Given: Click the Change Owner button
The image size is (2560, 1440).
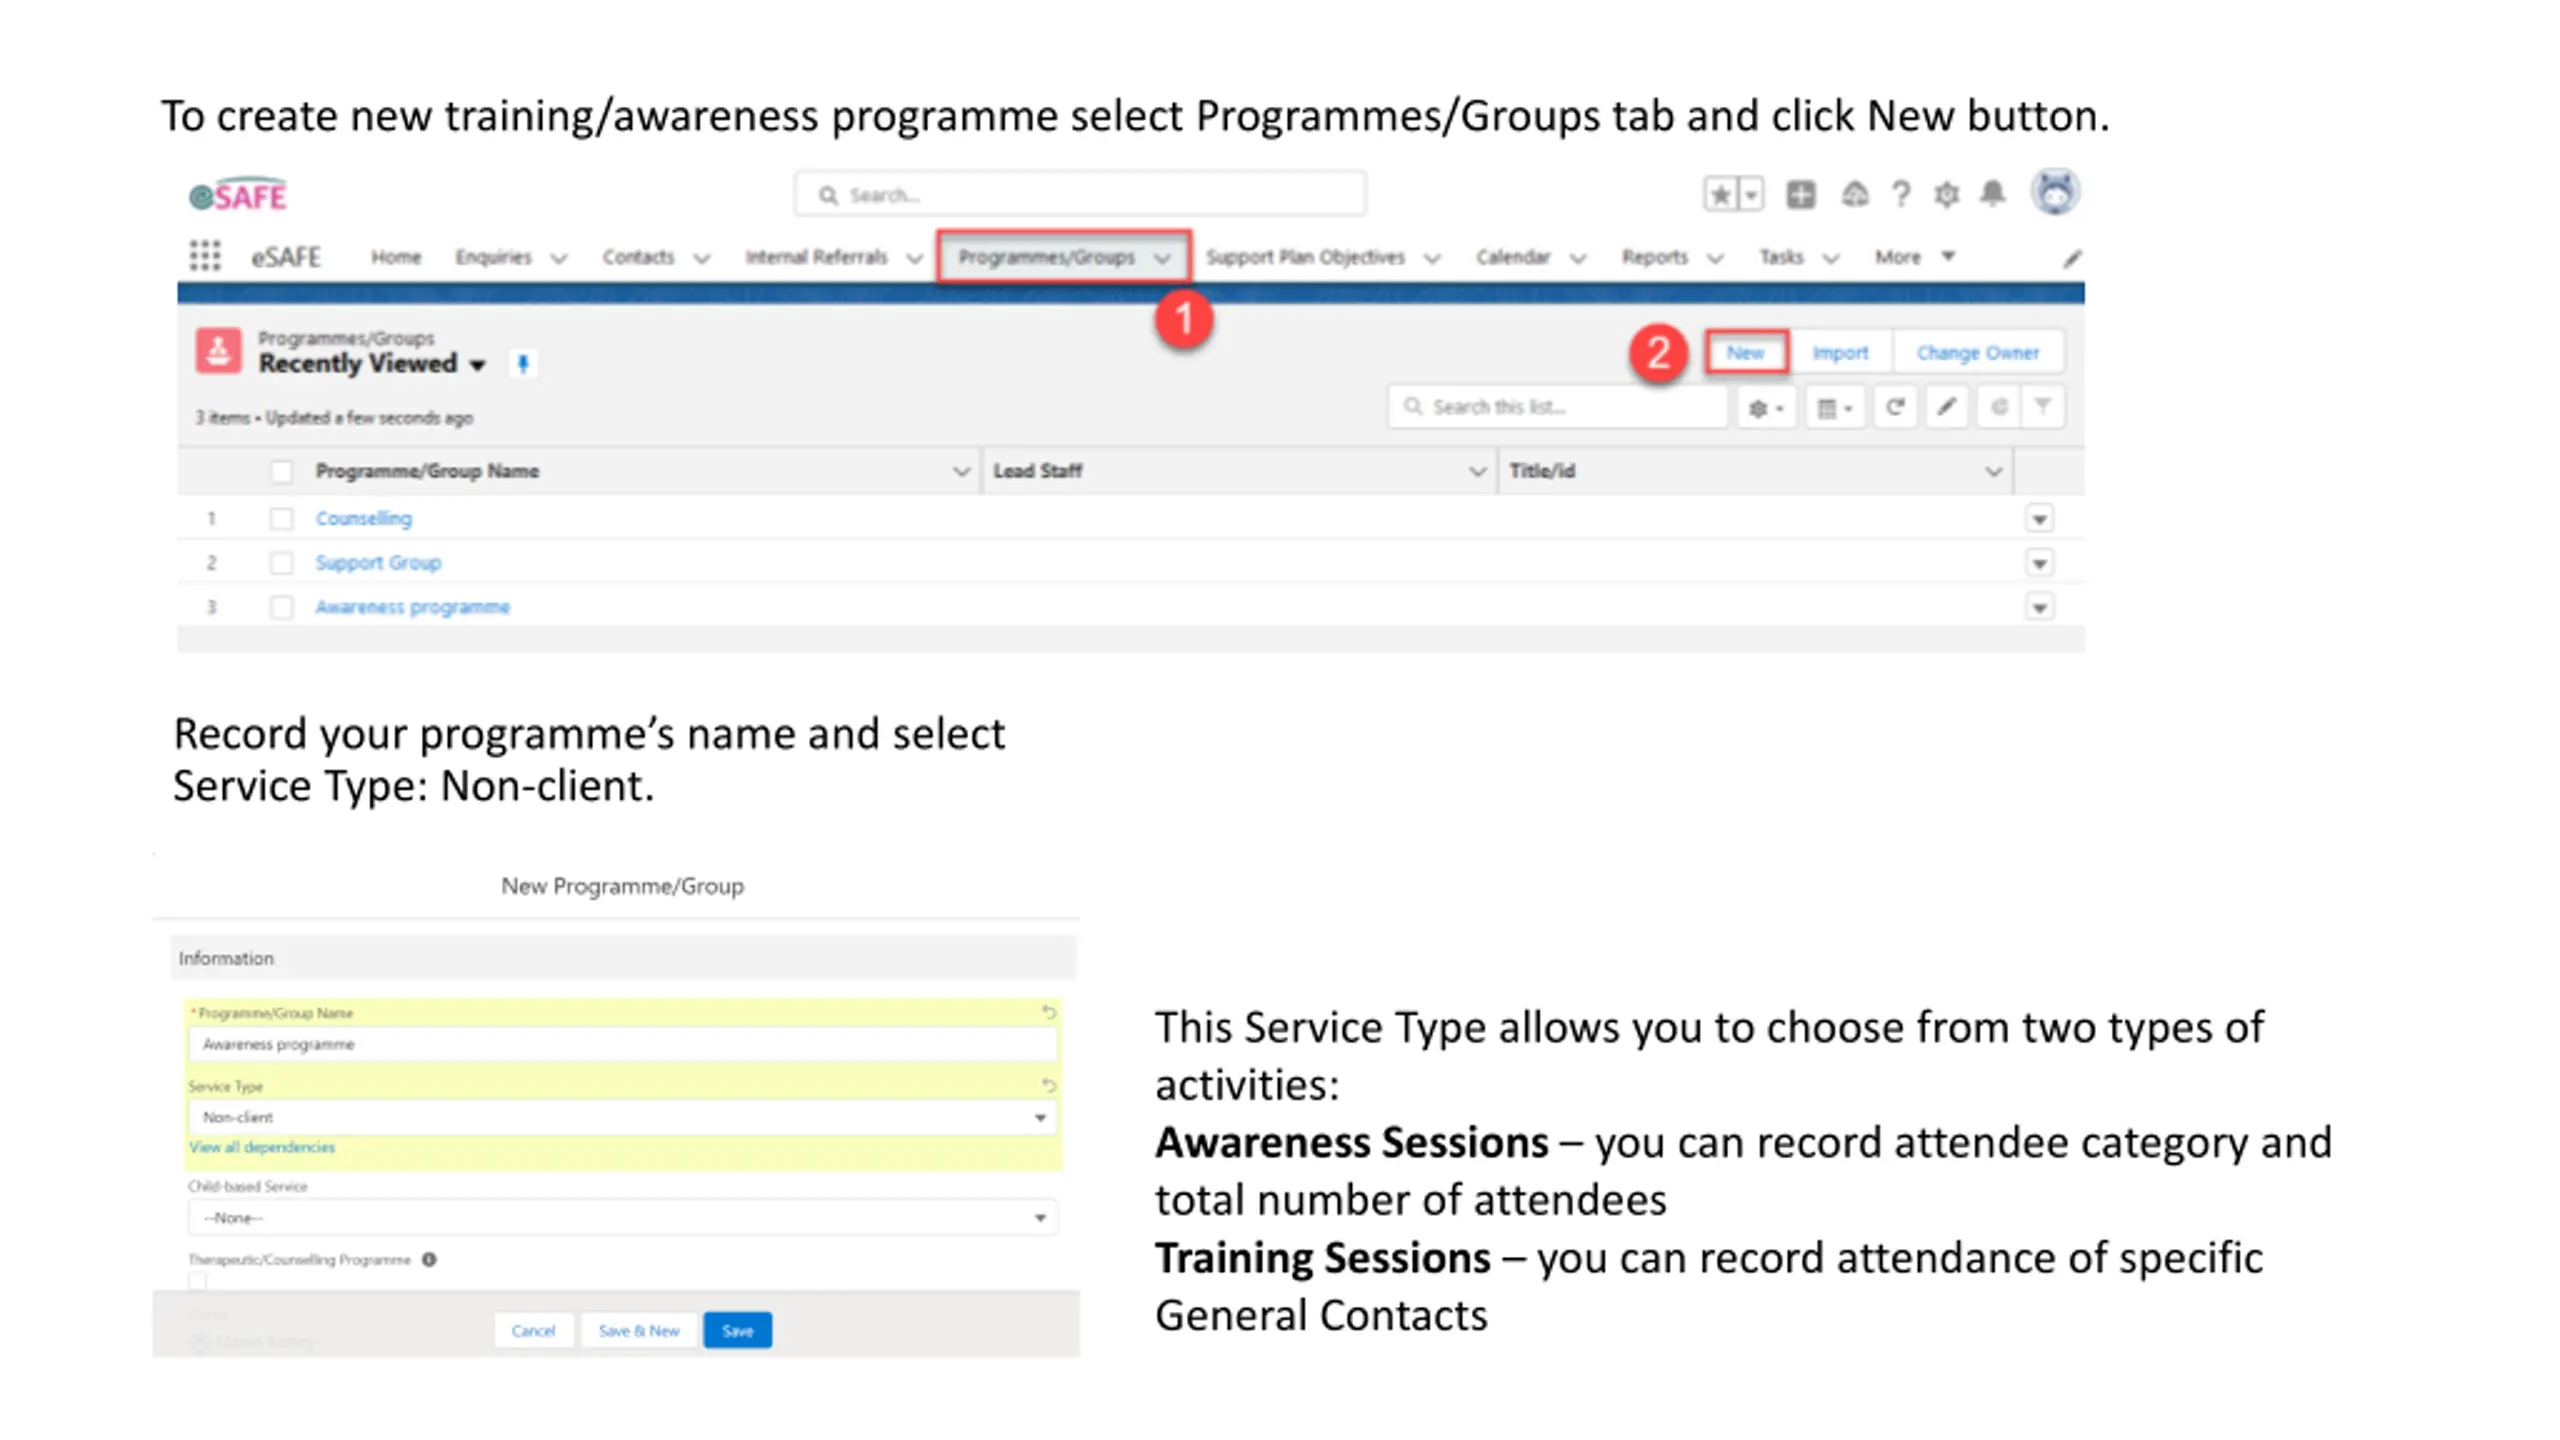Looking at the screenshot, I should (1977, 352).
